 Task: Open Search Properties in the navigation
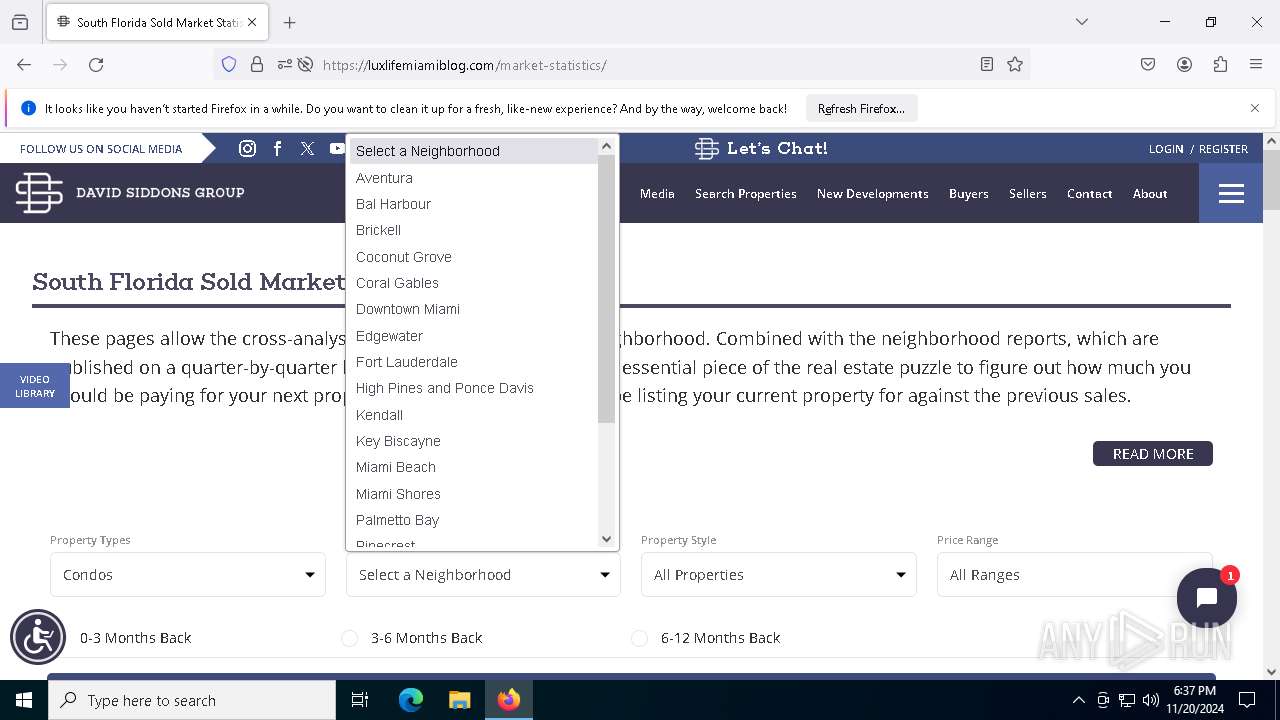tap(746, 193)
